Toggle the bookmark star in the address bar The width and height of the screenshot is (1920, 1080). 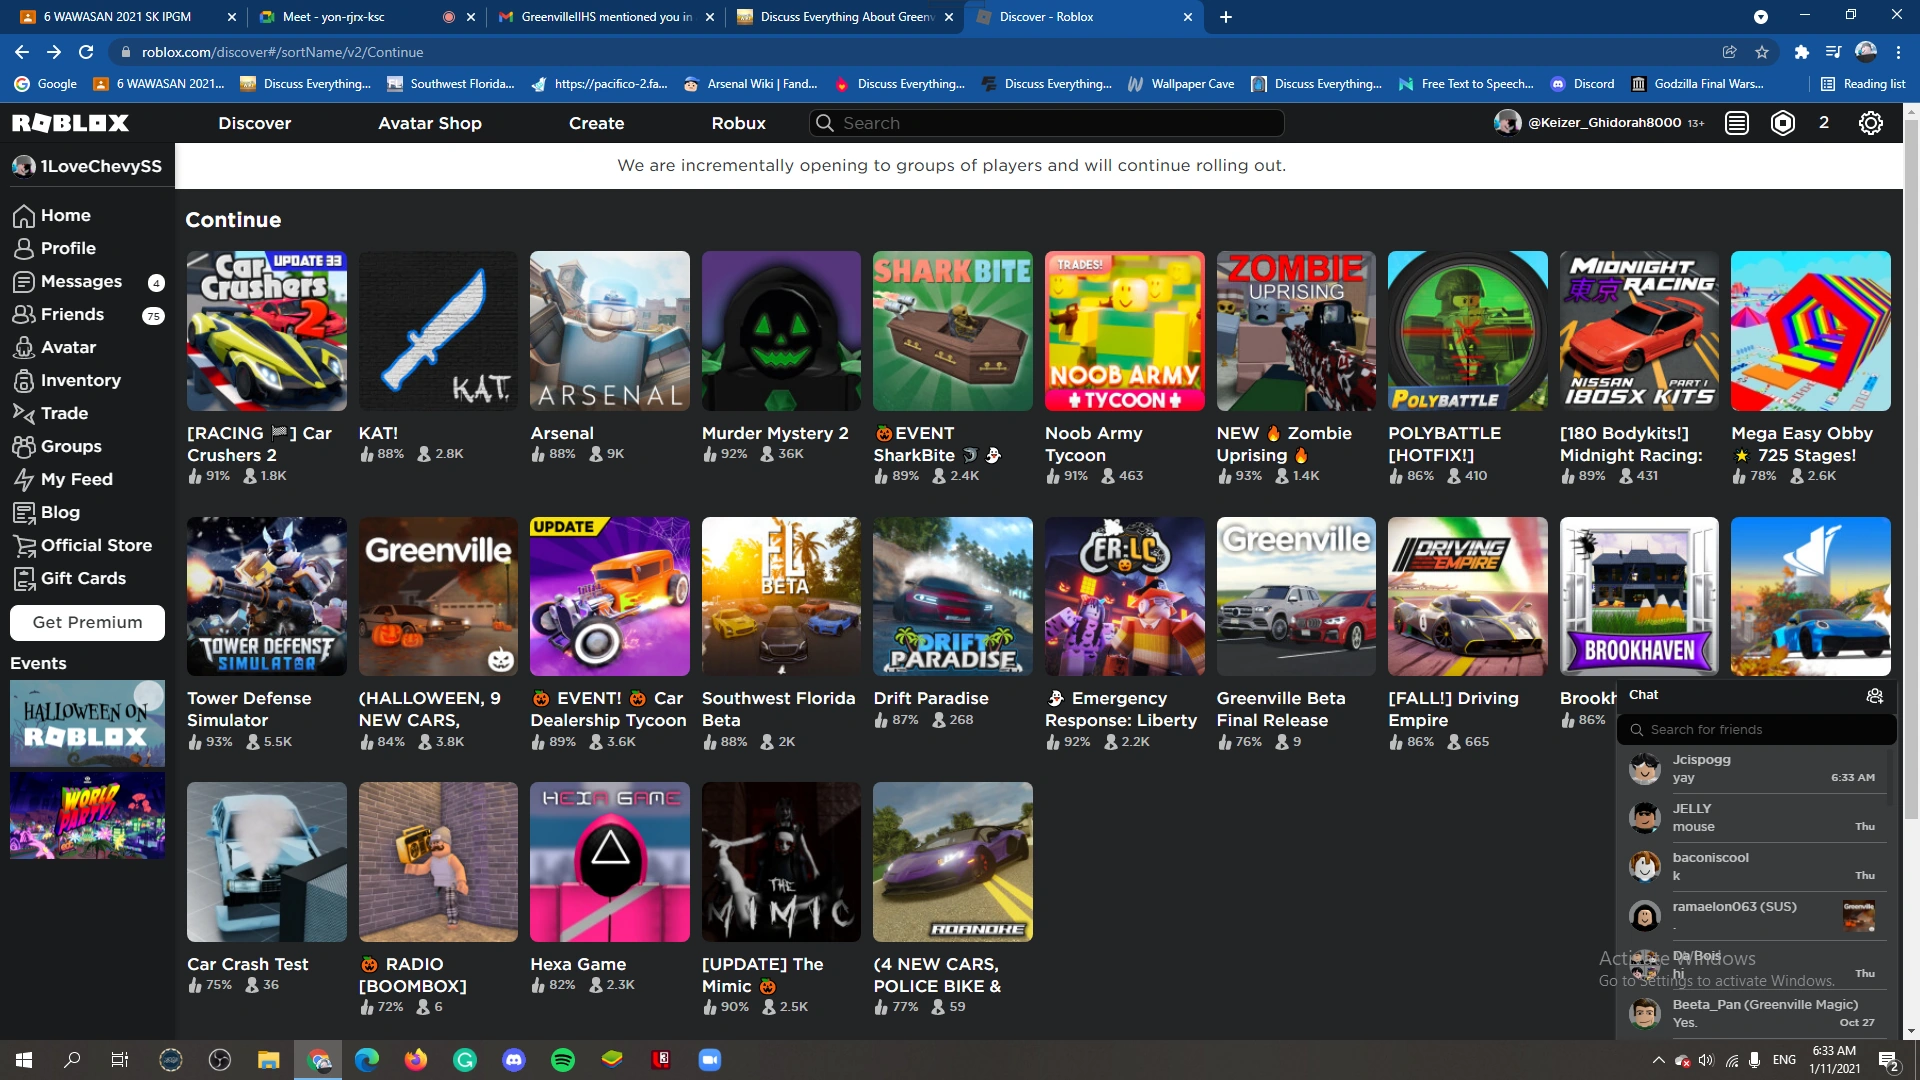[x=1762, y=52]
